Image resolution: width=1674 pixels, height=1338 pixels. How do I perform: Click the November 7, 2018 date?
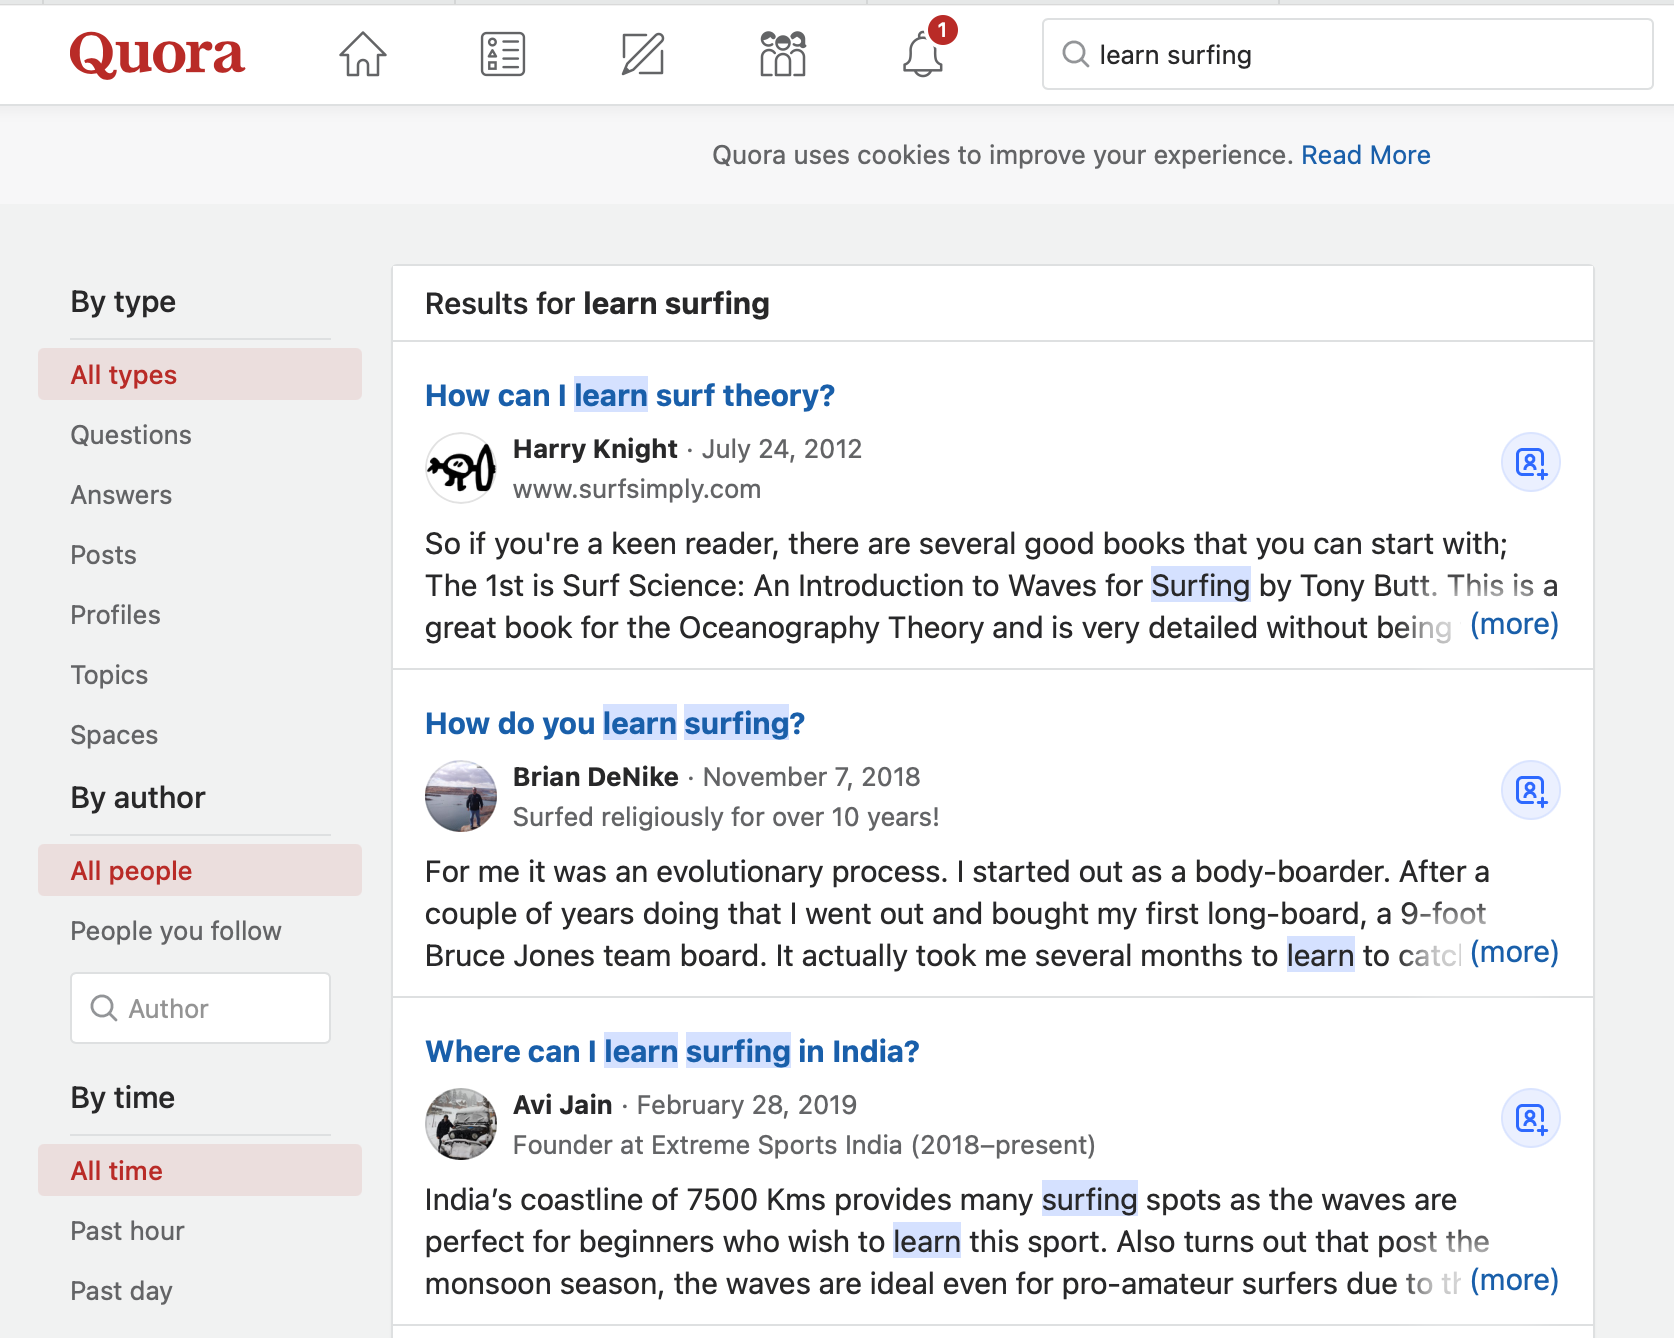click(x=811, y=777)
